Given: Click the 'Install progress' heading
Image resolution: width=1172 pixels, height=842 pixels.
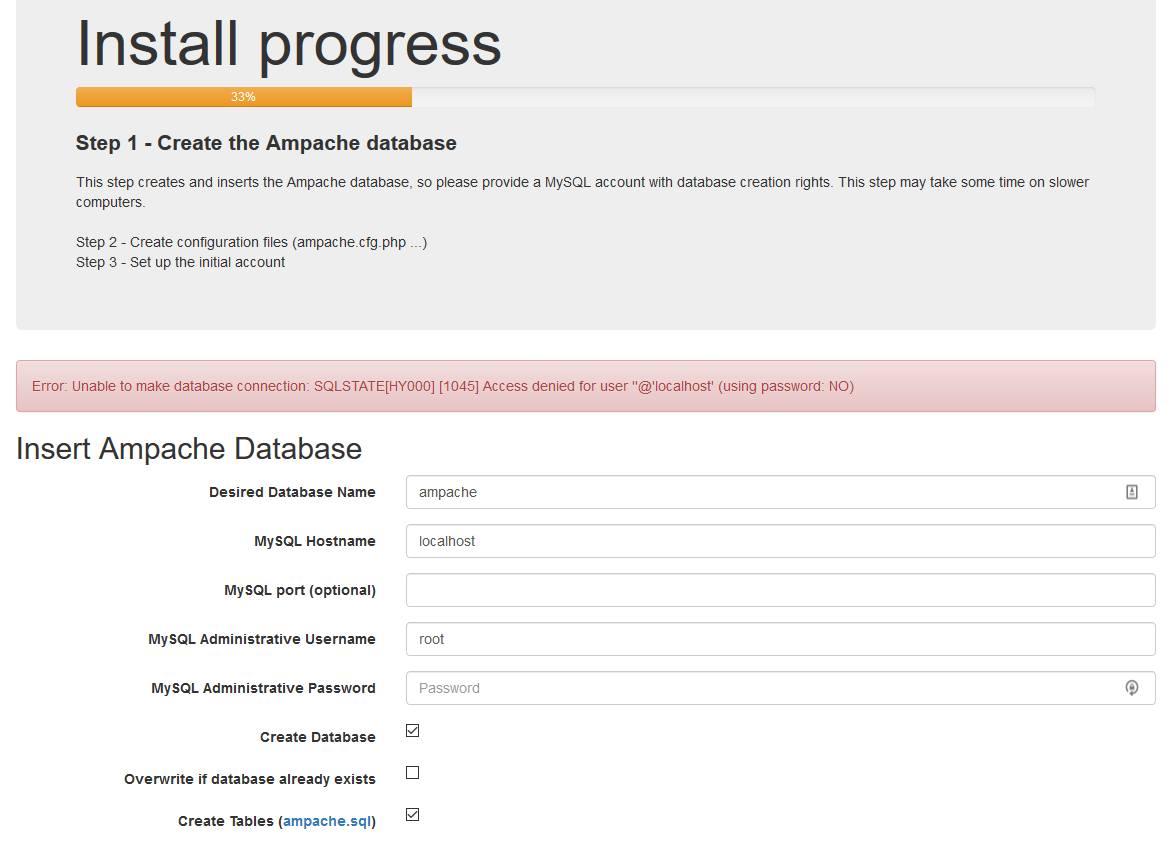Looking at the screenshot, I should 288,44.
